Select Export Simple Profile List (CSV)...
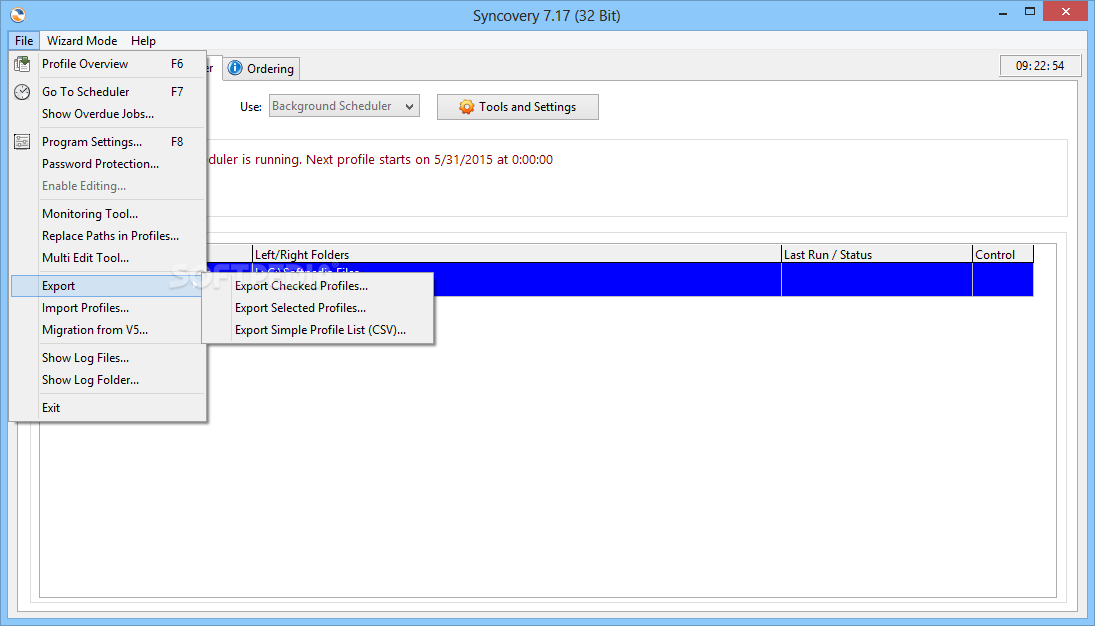Image resolution: width=1095 pixels, height=626 pixels. coord(318,330)
